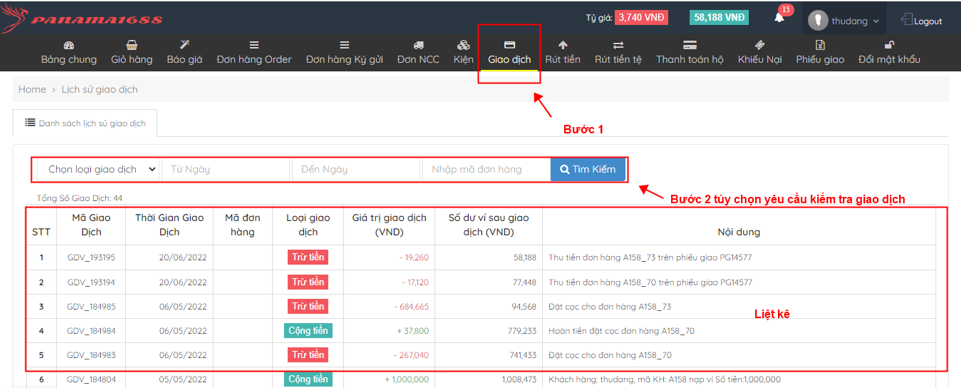Open the Bảng chung dashboard icon

click(69, 45)
